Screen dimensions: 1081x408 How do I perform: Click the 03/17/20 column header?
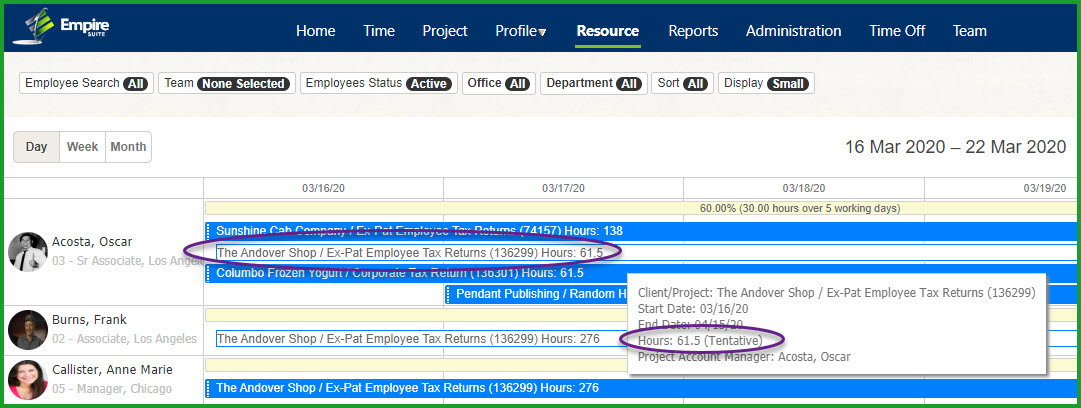[x=563, y=187]
